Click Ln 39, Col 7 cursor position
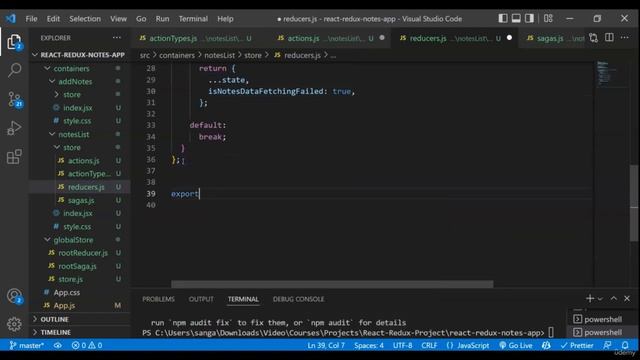The height and width of the screenshot is (360, 640). (326, 345)
